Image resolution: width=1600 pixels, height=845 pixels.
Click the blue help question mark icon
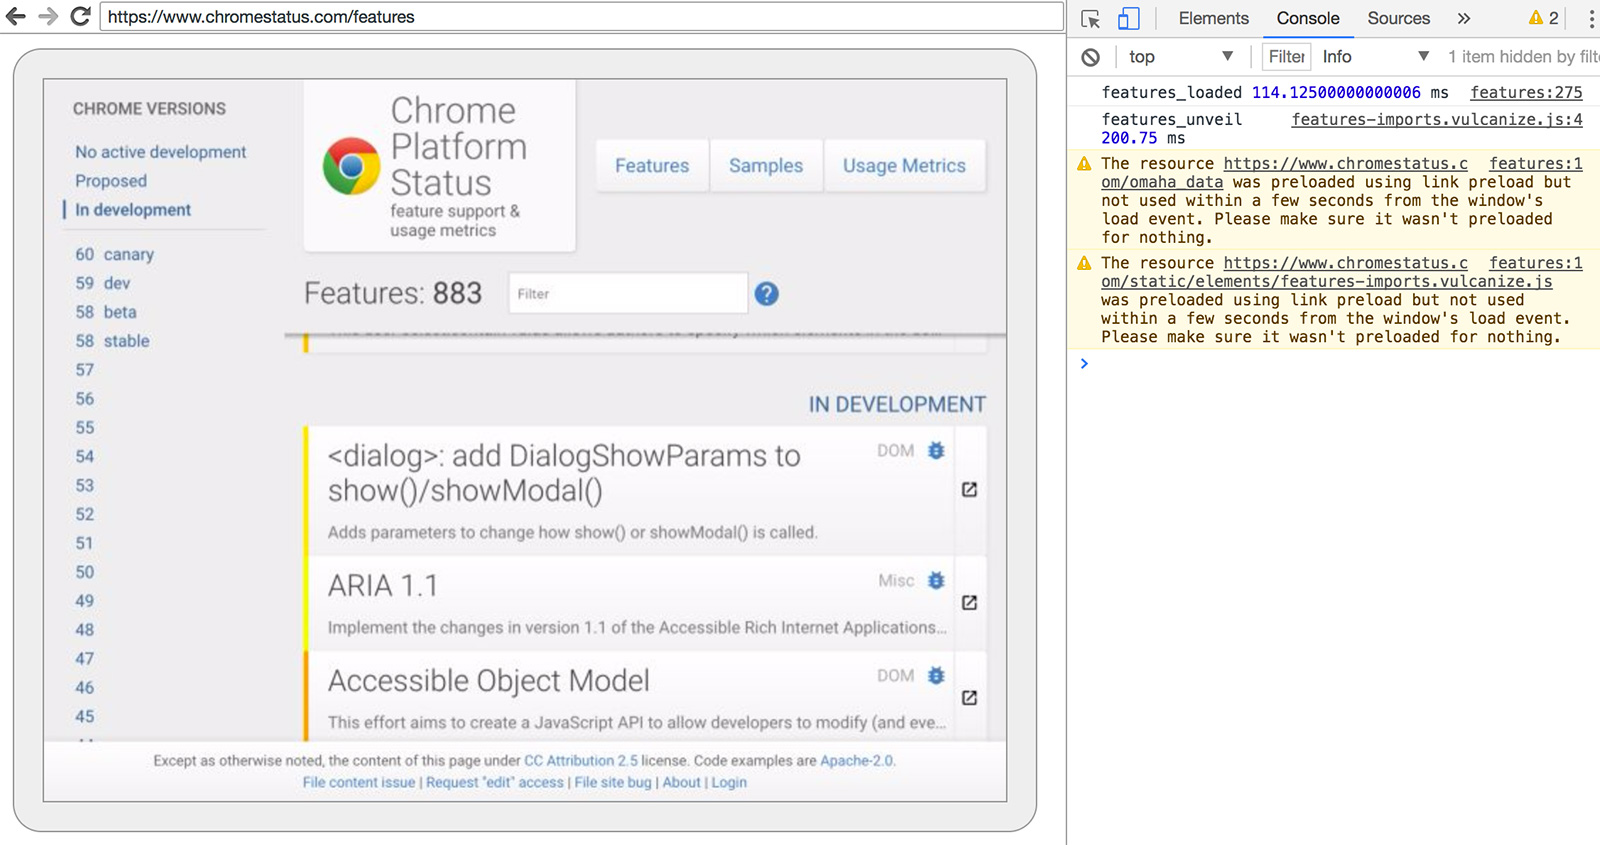pyautogui.click(x=766, y=294)
